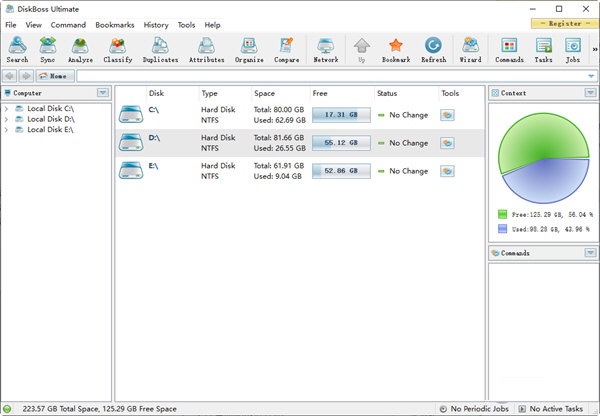
Task: Show more toolbar items chevron
Action: coord(595,49)
